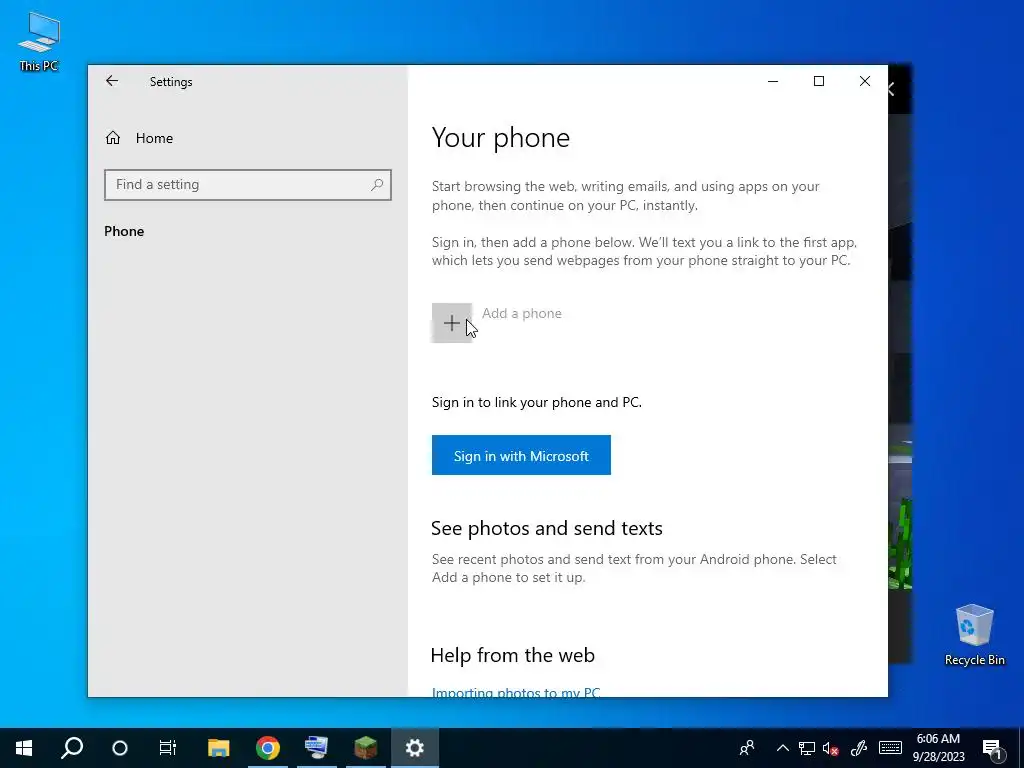The image size is (1024, 768).
Task: Open Importing photos to my PC link
Action: coord(516,692)
